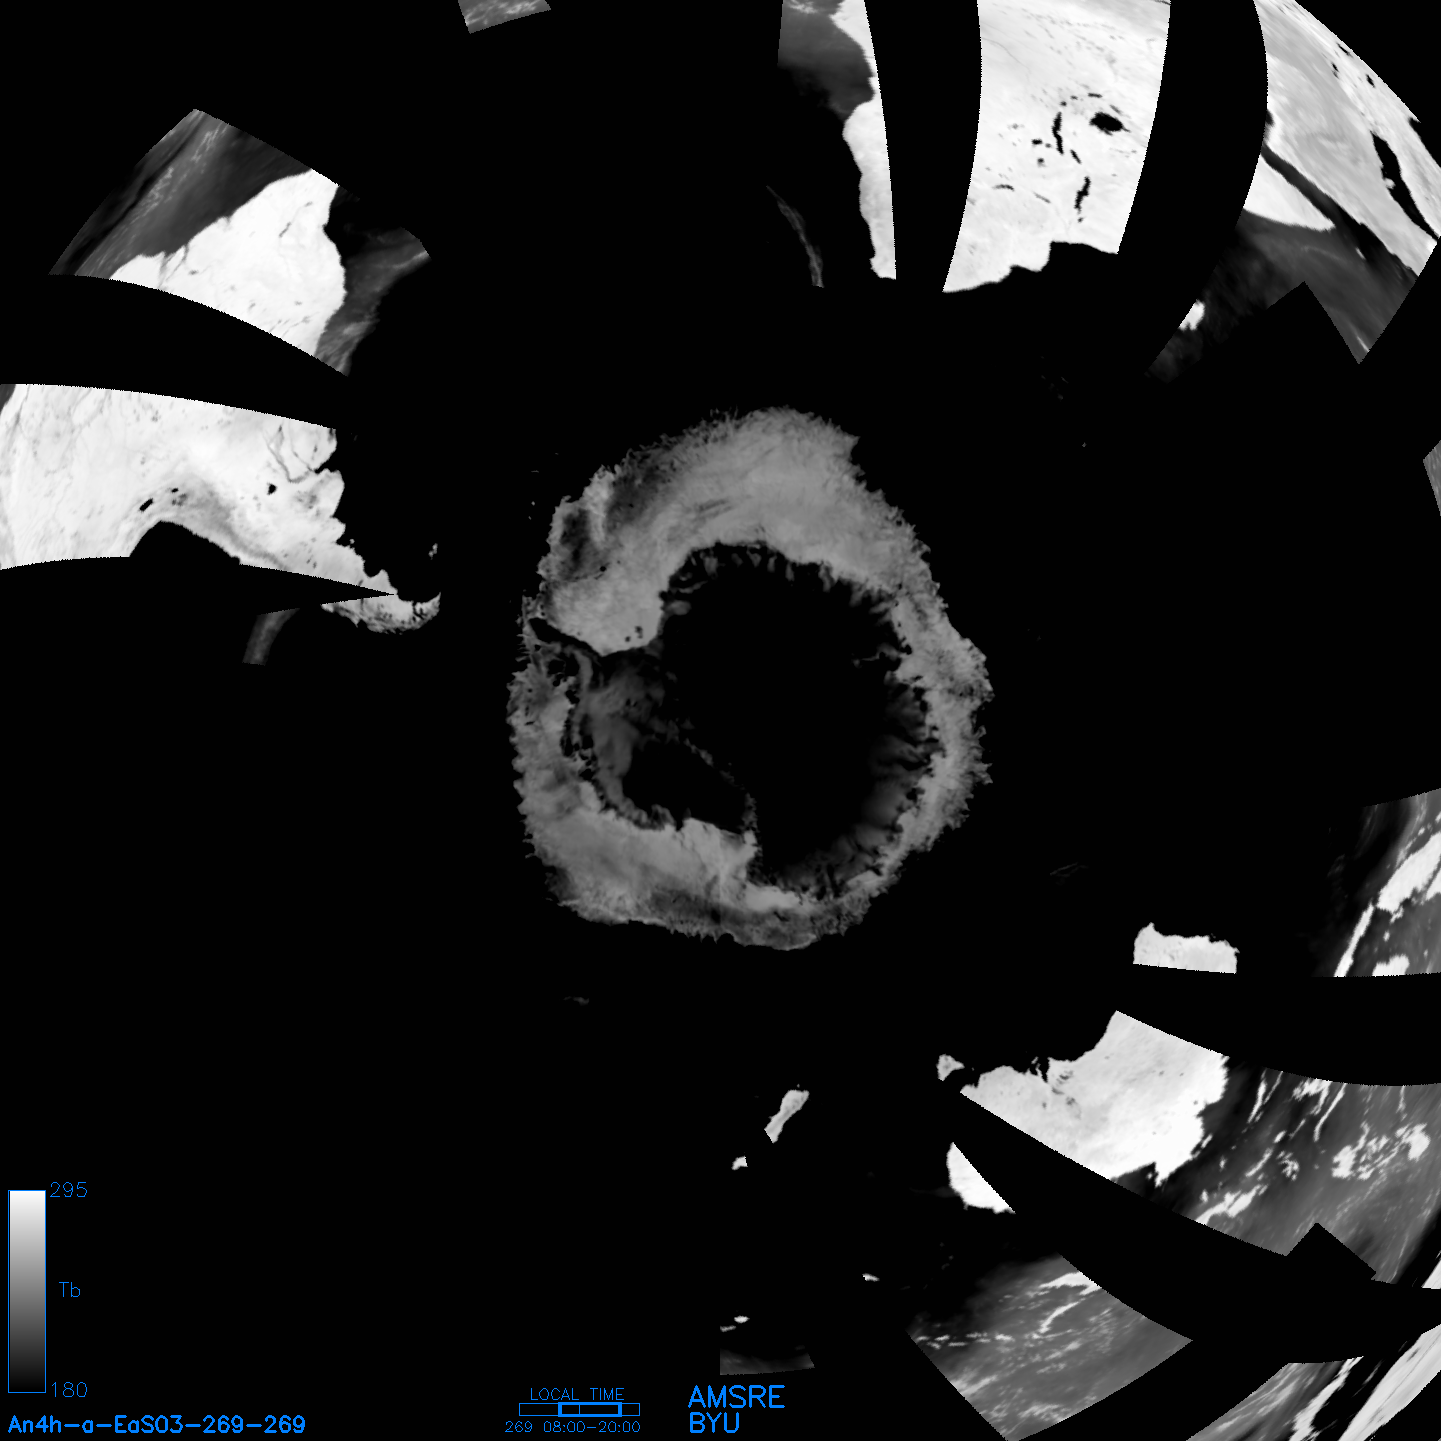Click the BYU label
Screen dimensions: 1441x1441
tap(714, 1423)
